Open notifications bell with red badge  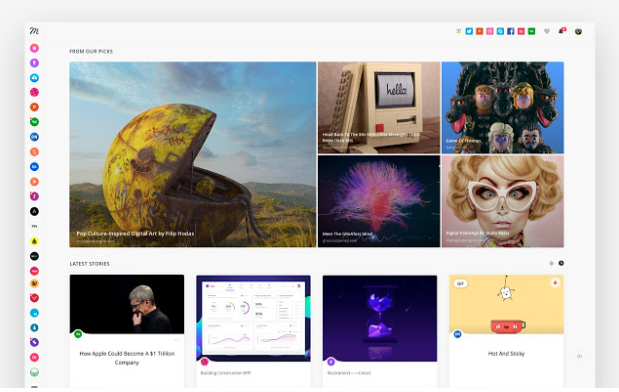pyautogui.click(x=561, y=31)
